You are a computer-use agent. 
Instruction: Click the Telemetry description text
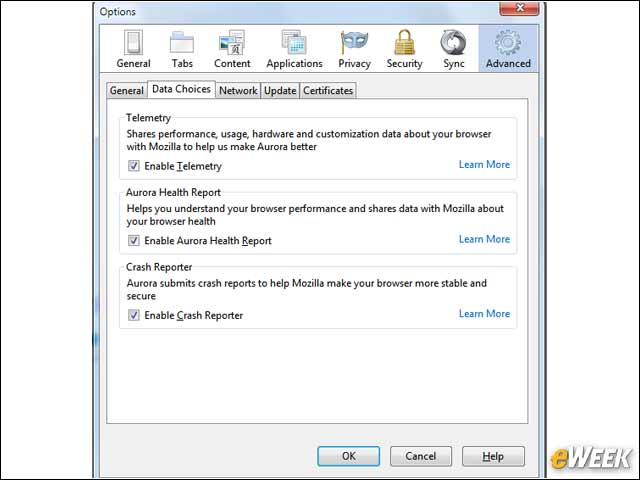point(309,140)
